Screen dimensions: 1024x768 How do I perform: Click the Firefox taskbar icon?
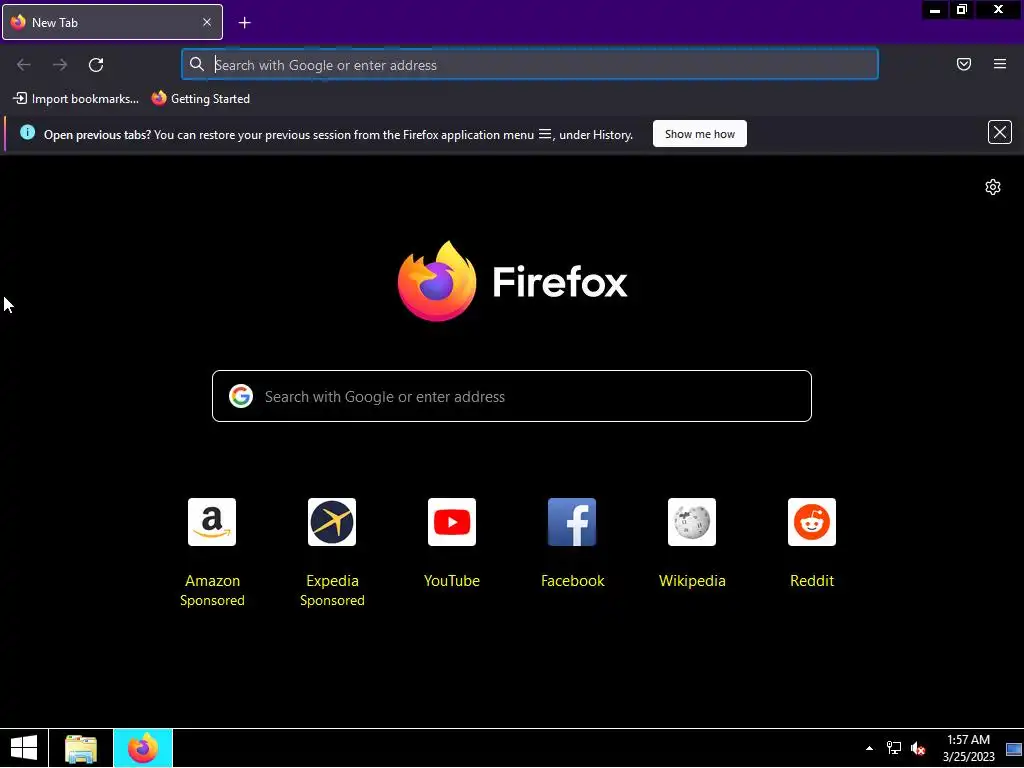143,748
